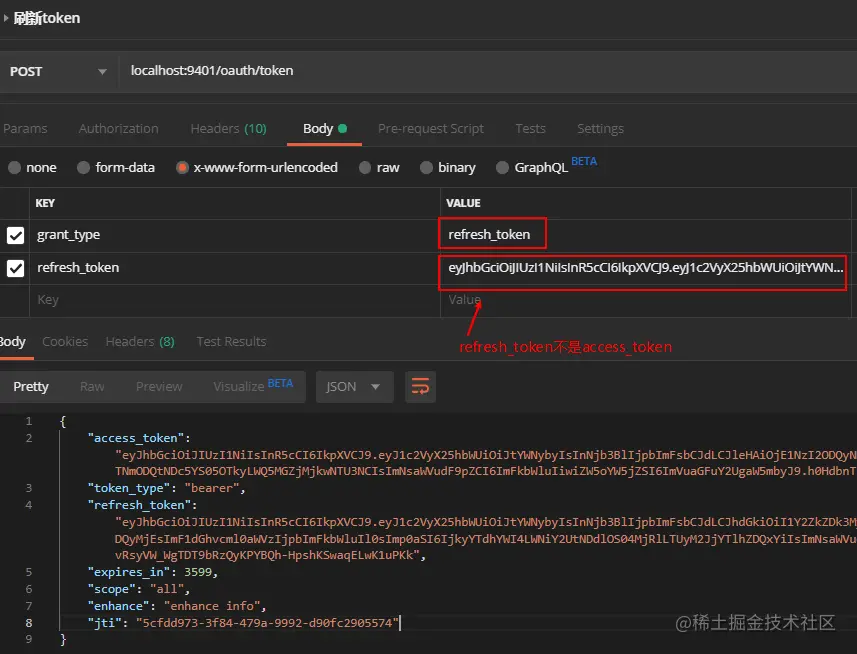Click the jti value 5cfdd973-3f84-479a-9992-d90fc2905574
Image resolution: width=857 pixels, height=654 pixels.
click(267, 623)
